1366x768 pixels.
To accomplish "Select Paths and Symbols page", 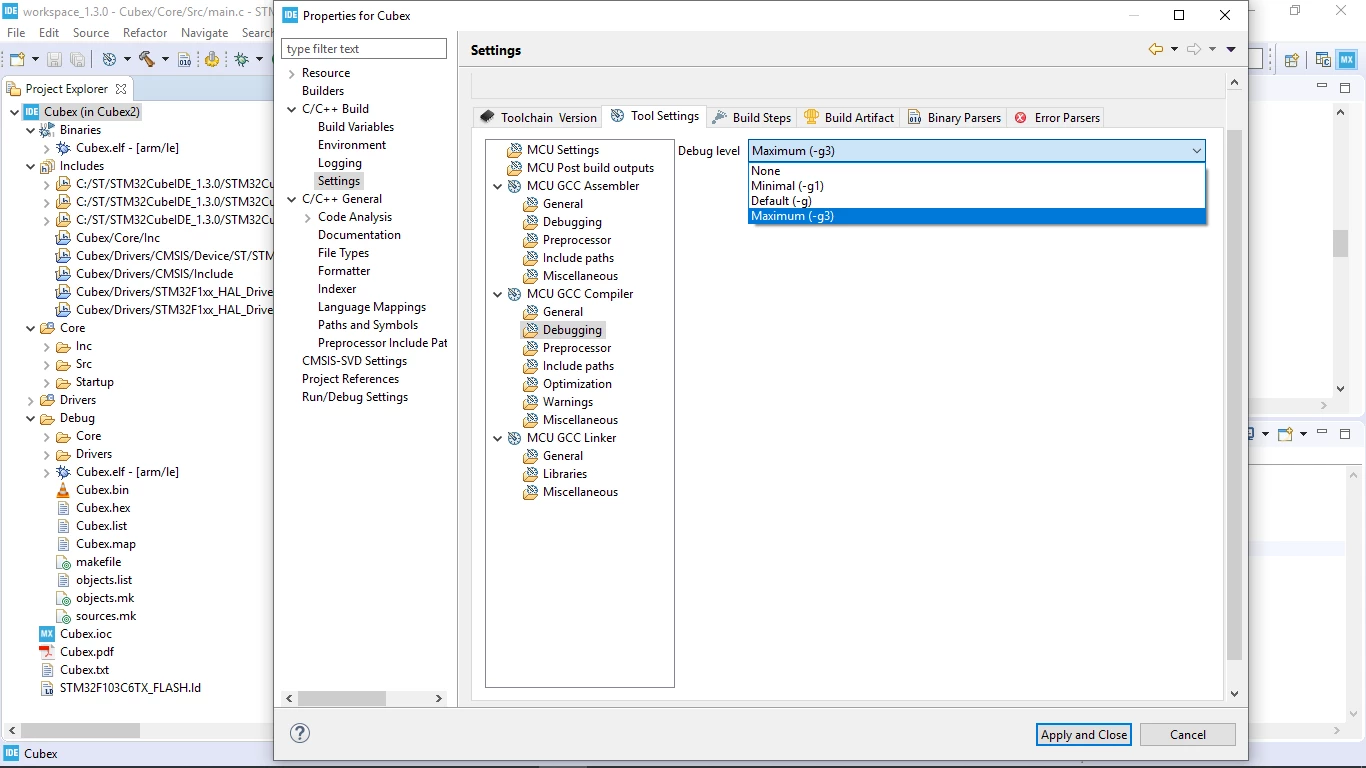I will point(368,325).
